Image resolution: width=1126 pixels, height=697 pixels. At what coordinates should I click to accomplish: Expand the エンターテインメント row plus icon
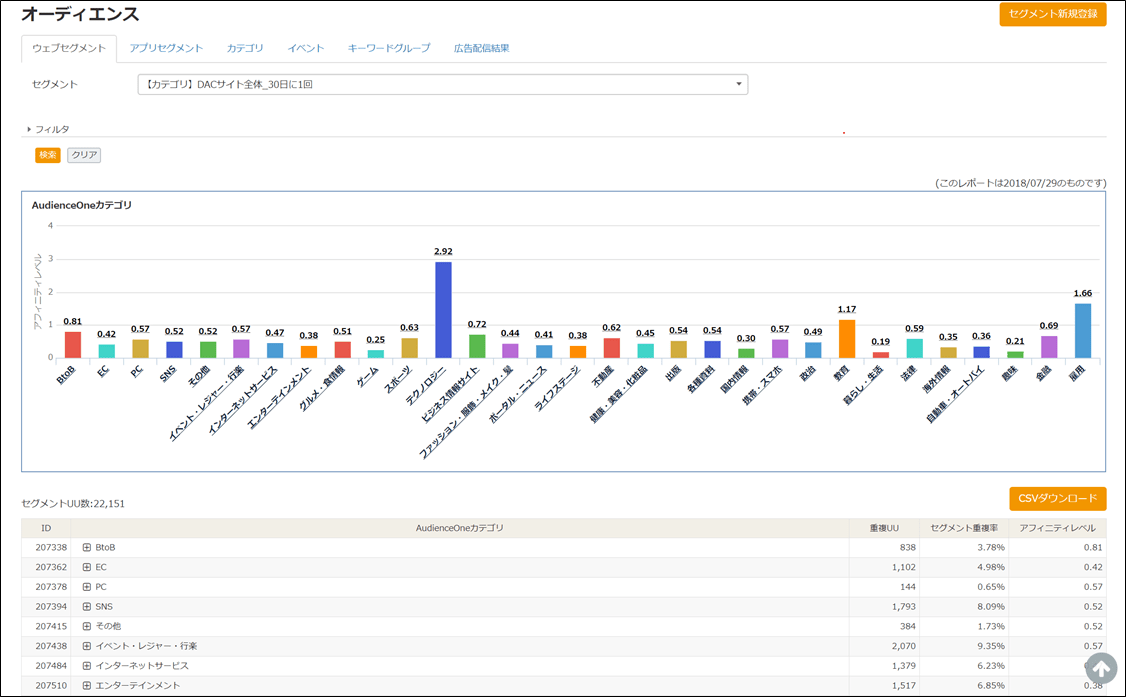tap(87, 685)
